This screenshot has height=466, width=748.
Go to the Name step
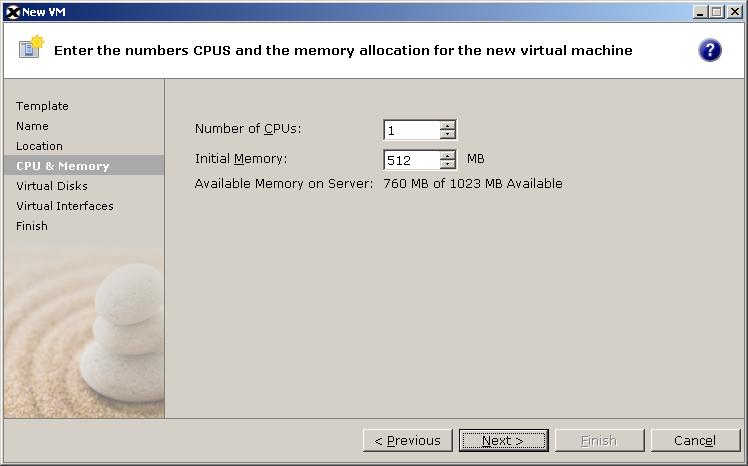point(32,126)
